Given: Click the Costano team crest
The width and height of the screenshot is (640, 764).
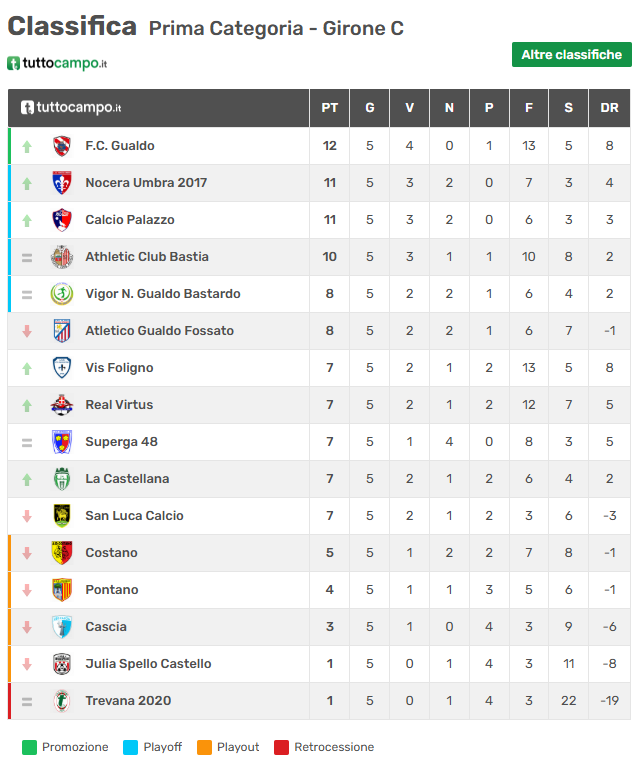Looking at the screenshot, I should pyautogui.click(x=62, y=553).
